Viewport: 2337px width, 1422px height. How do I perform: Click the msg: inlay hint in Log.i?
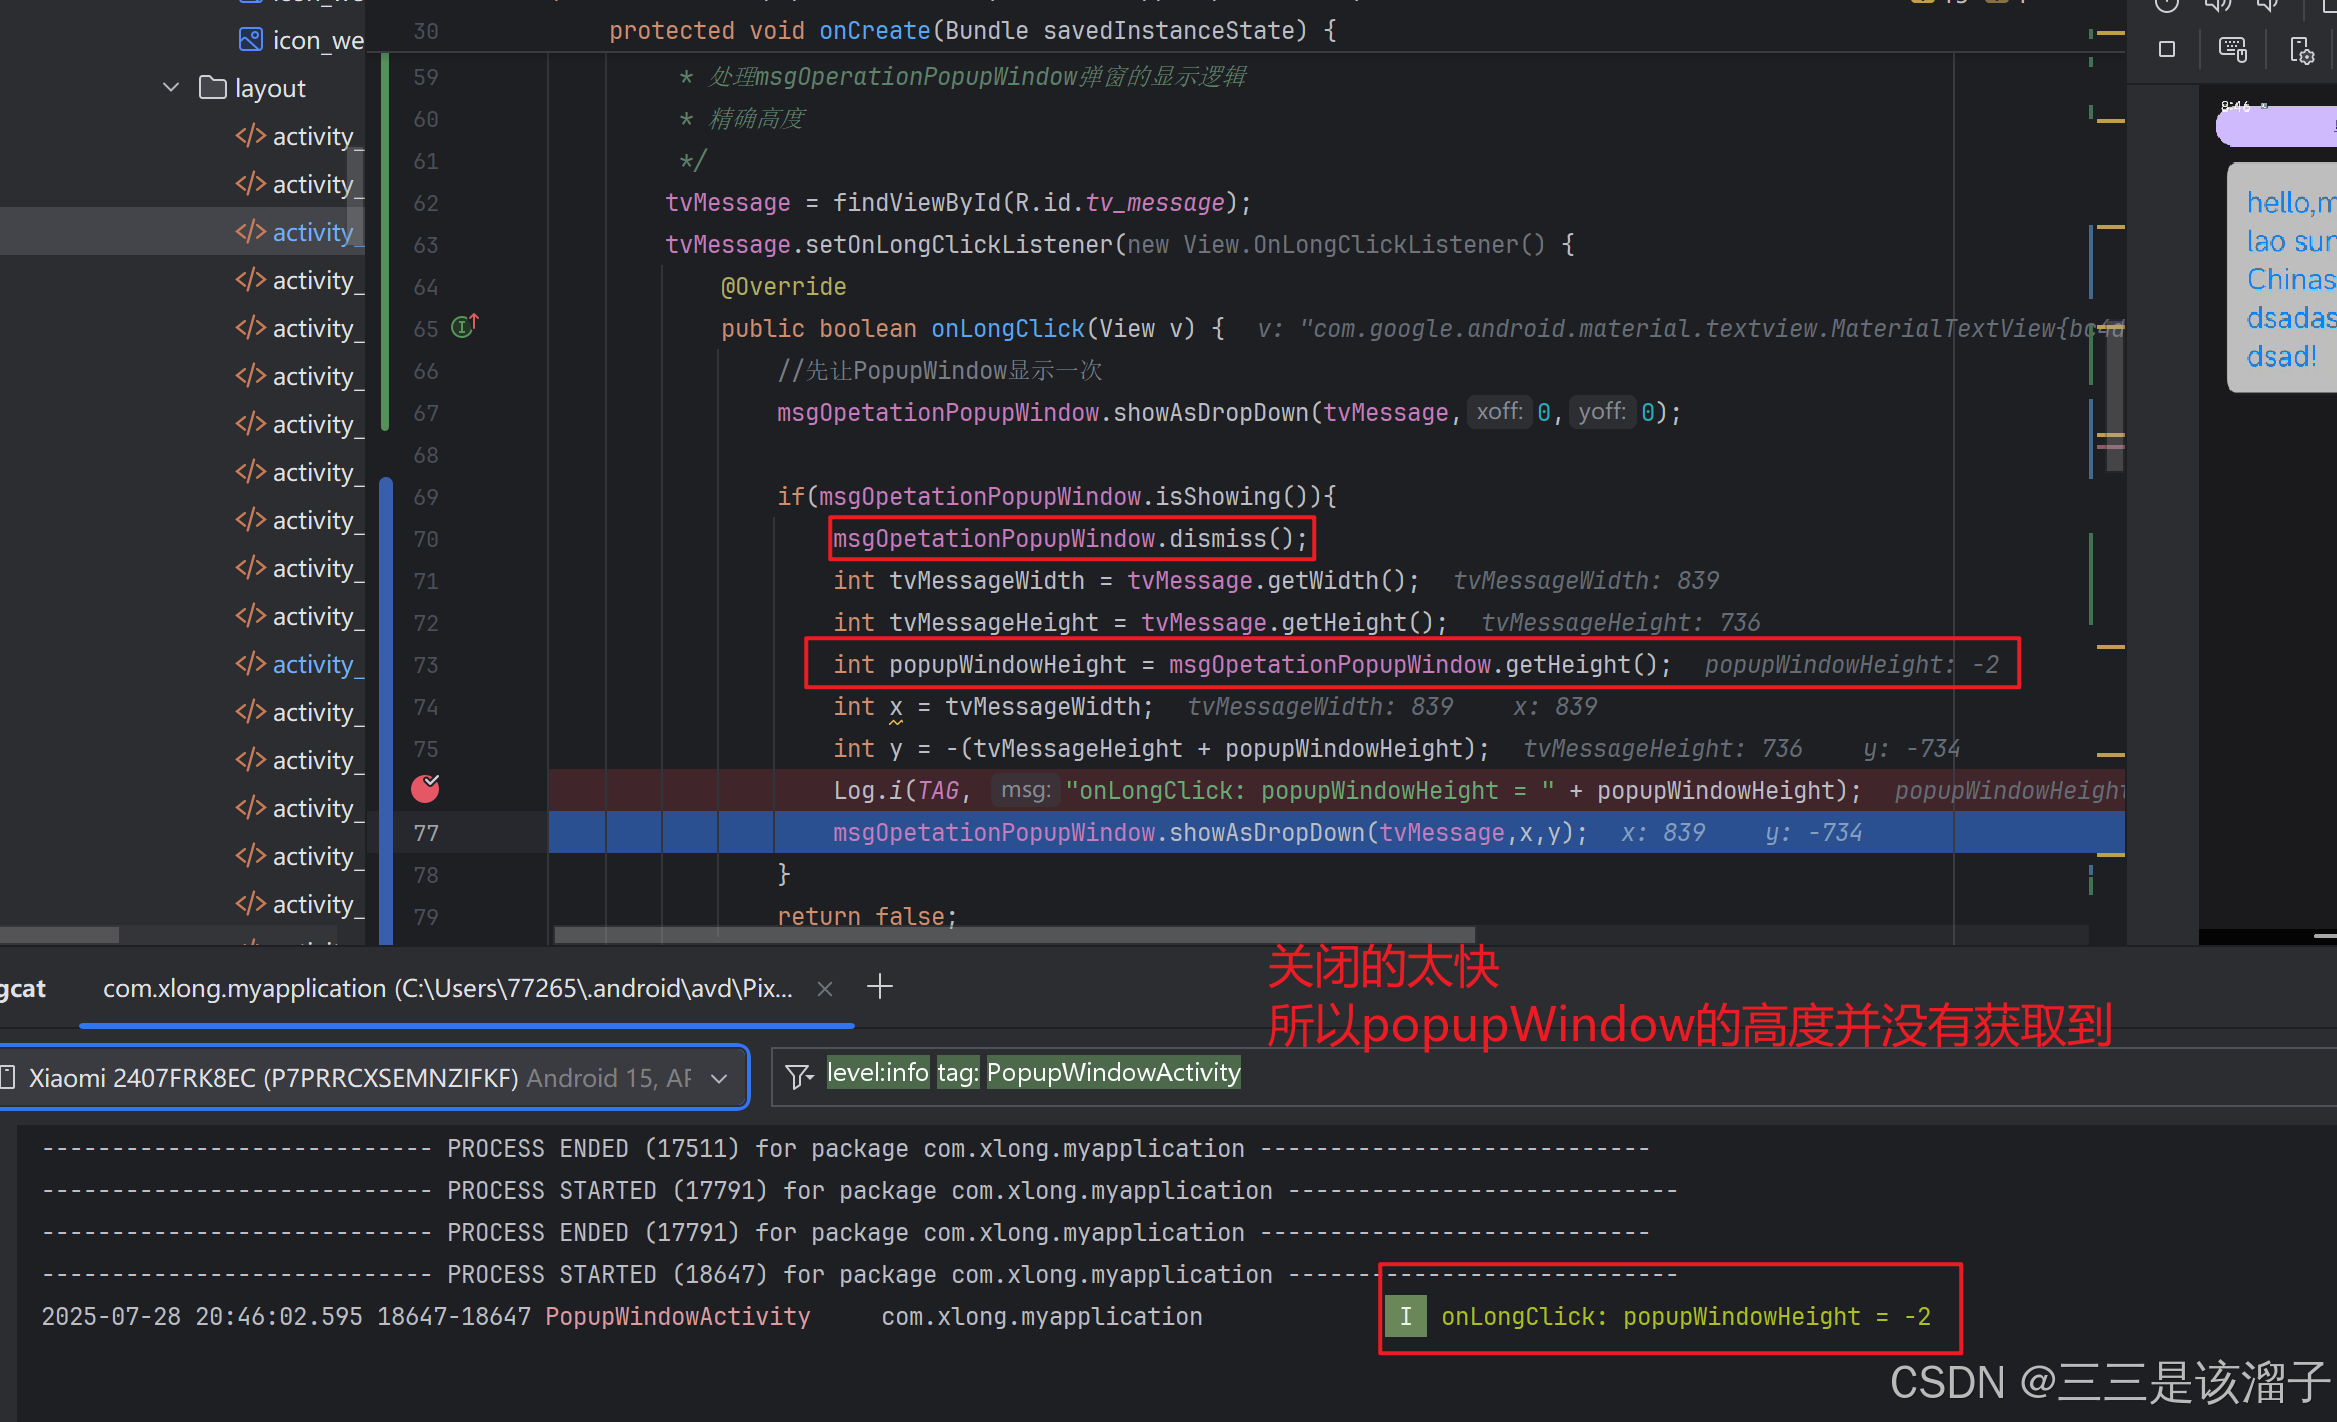1024,790
